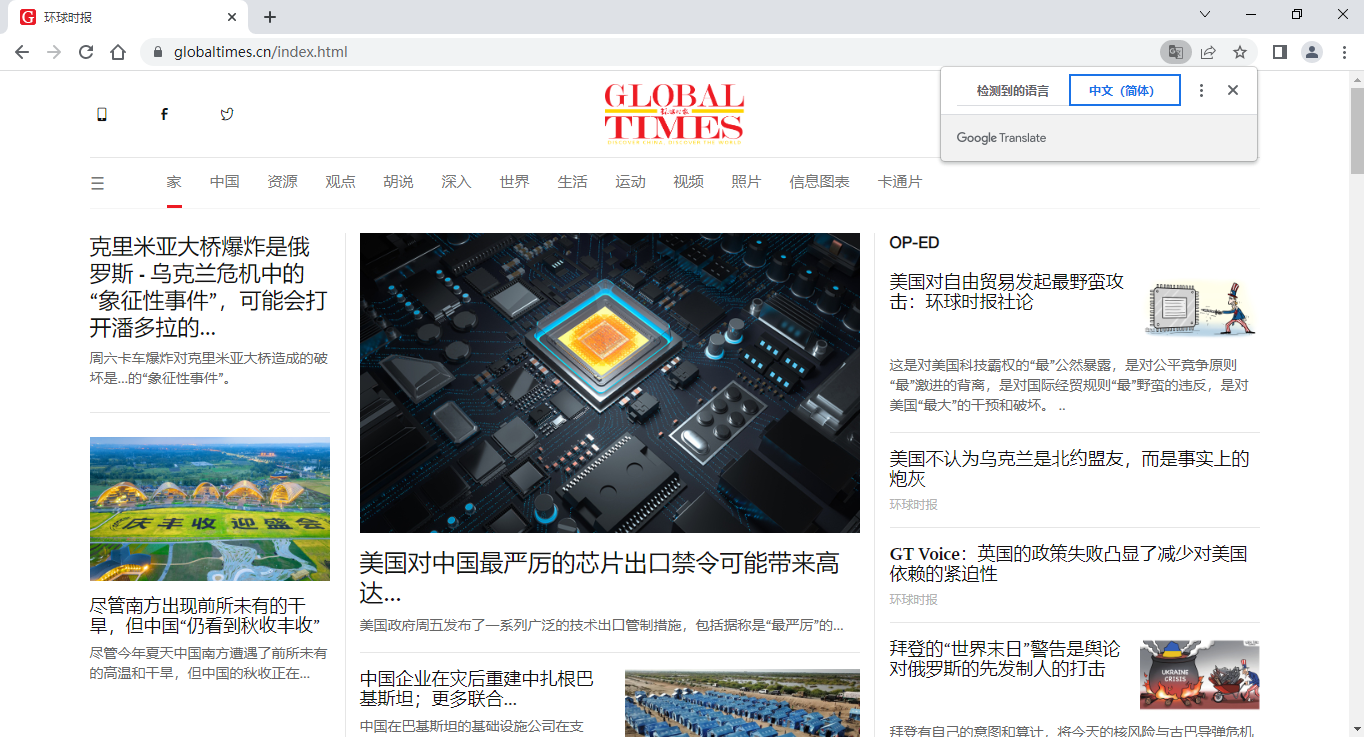Open the 尽管南方出现前所未有的干旱 headline
The image size is (1364, 737).
pos(205,616)
